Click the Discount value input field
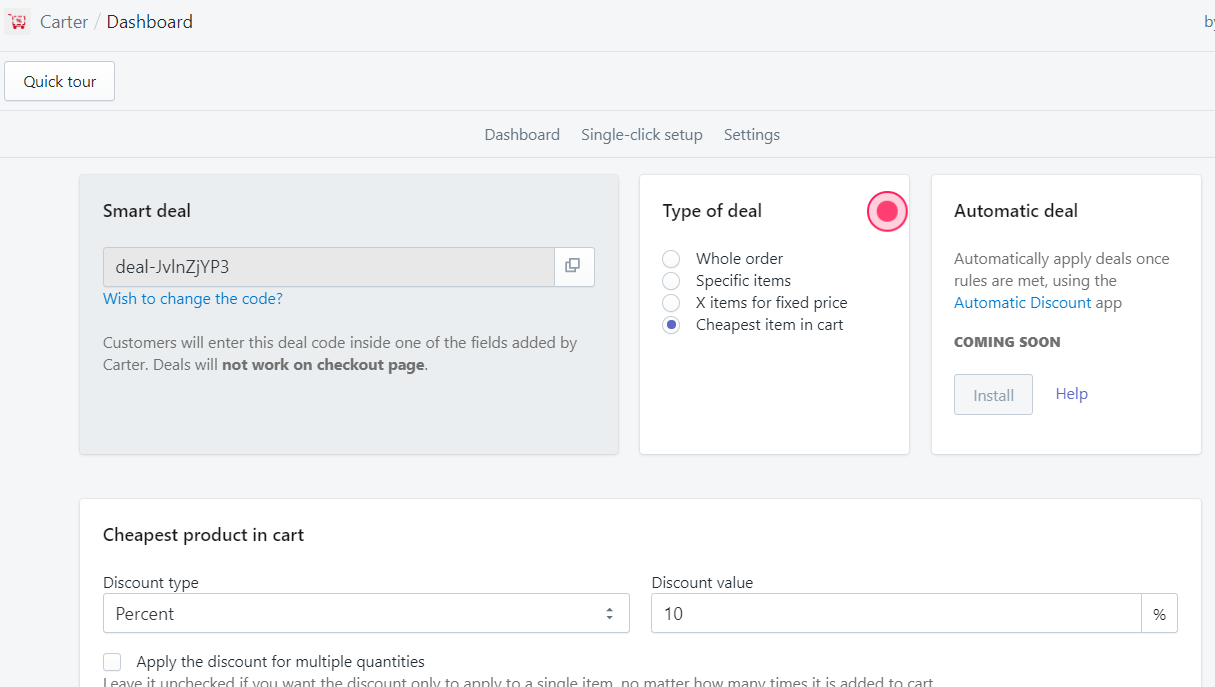This screenshot has width=1215, height=687. pos(895,614)
